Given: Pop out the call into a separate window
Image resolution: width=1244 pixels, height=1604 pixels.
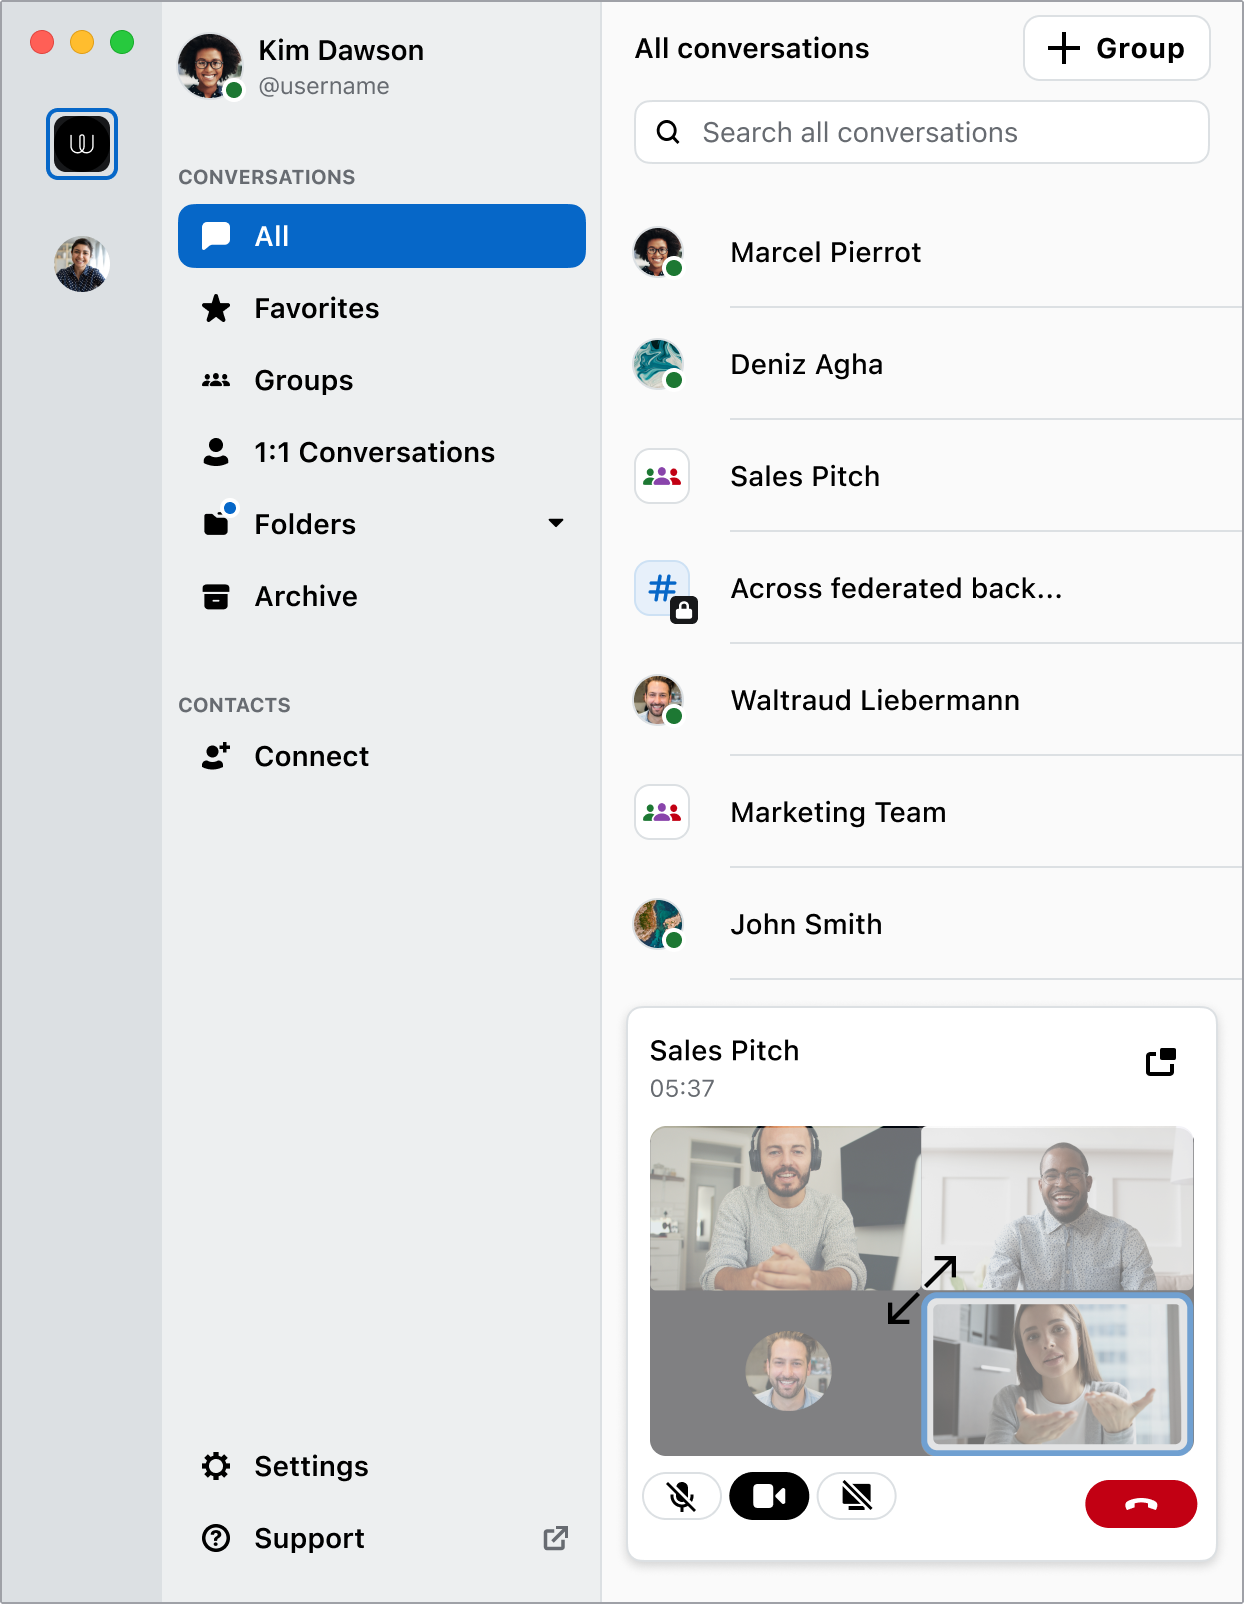Looking at the screenshot, I should 1161,1062.
